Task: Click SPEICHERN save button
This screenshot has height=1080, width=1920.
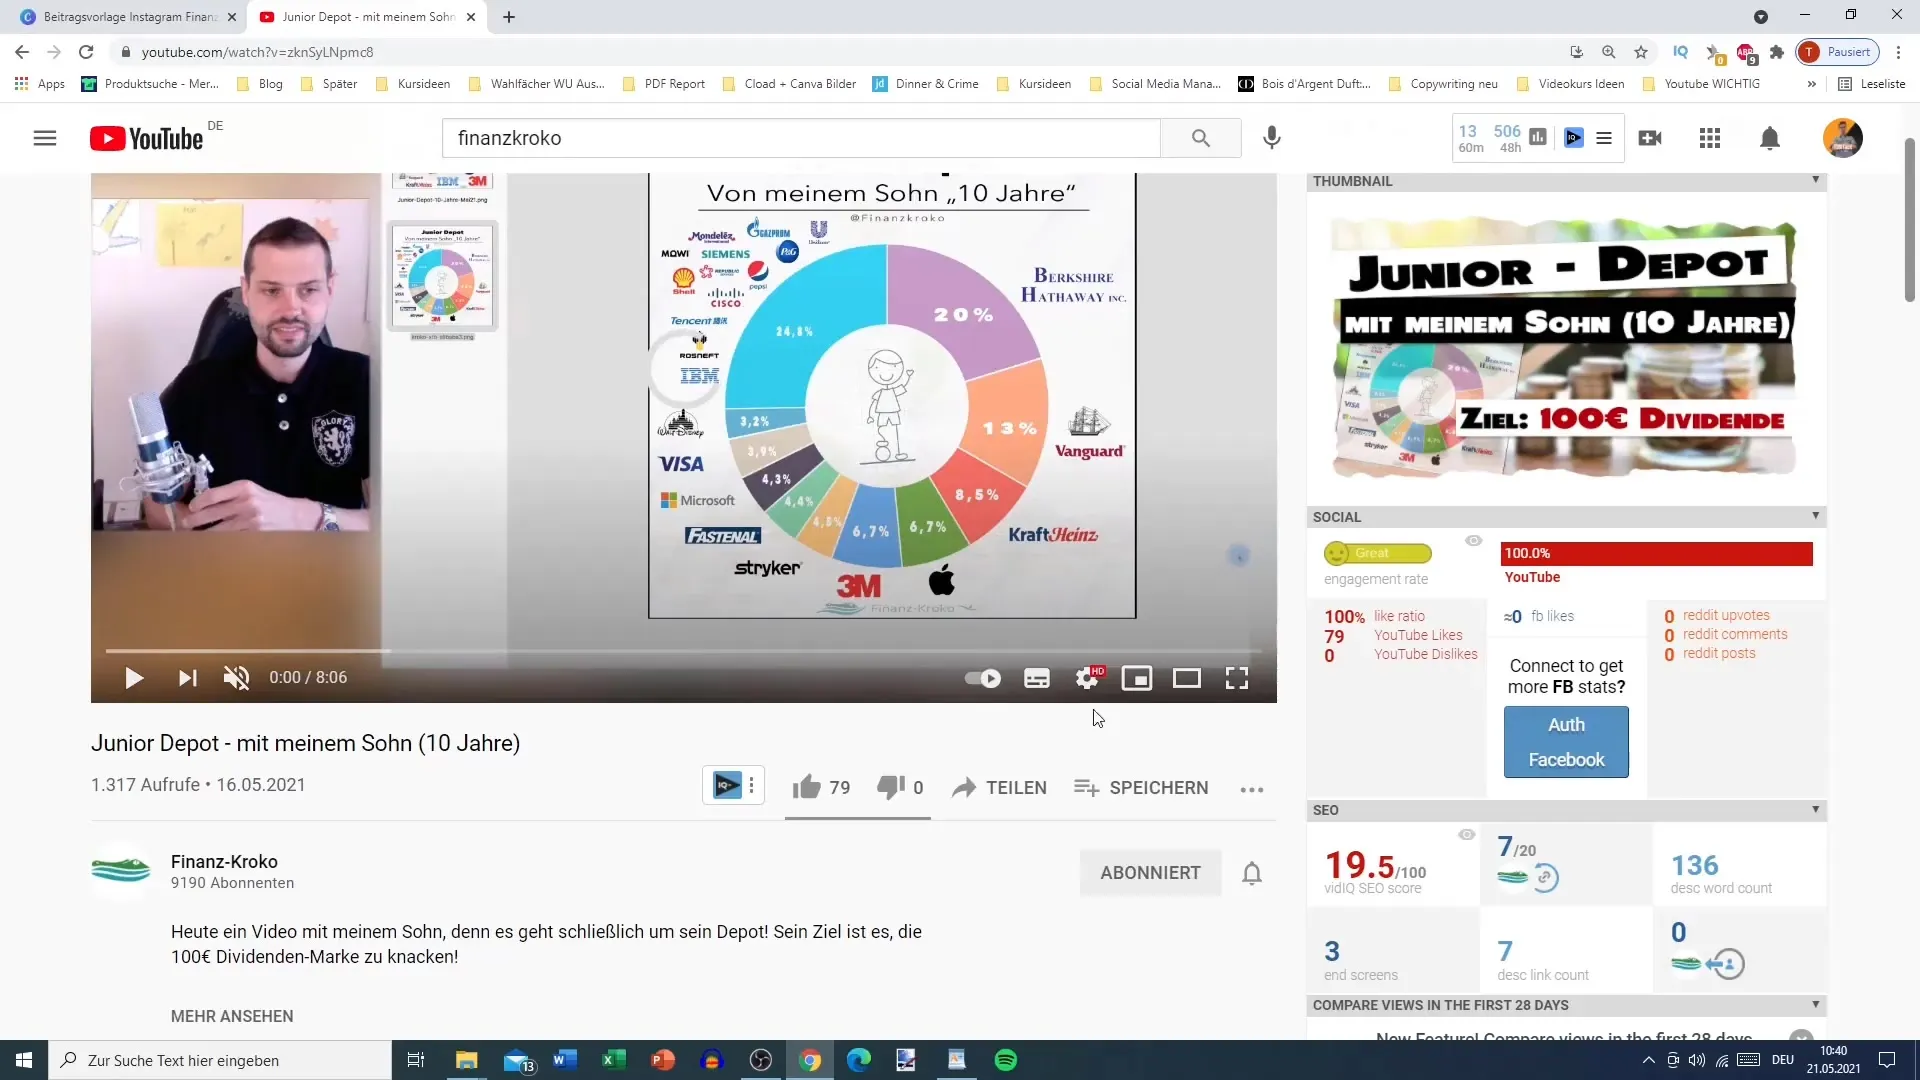Action: [1141, 788]
